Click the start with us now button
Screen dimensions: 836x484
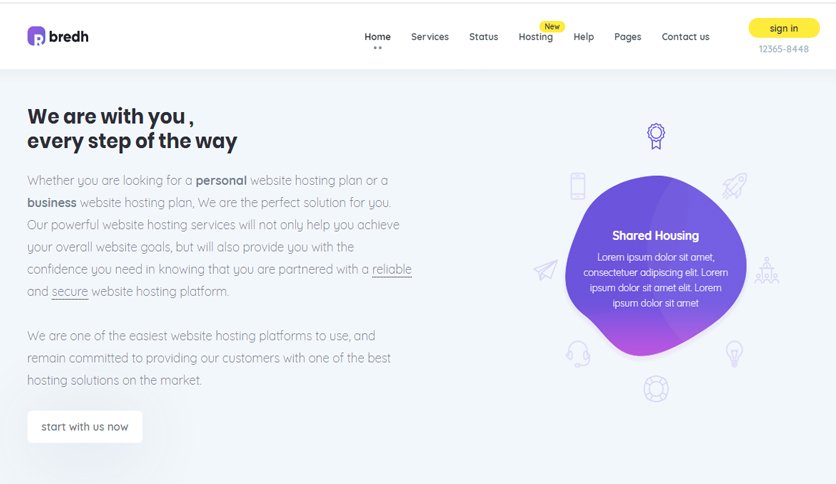click(x=85, y=426)
